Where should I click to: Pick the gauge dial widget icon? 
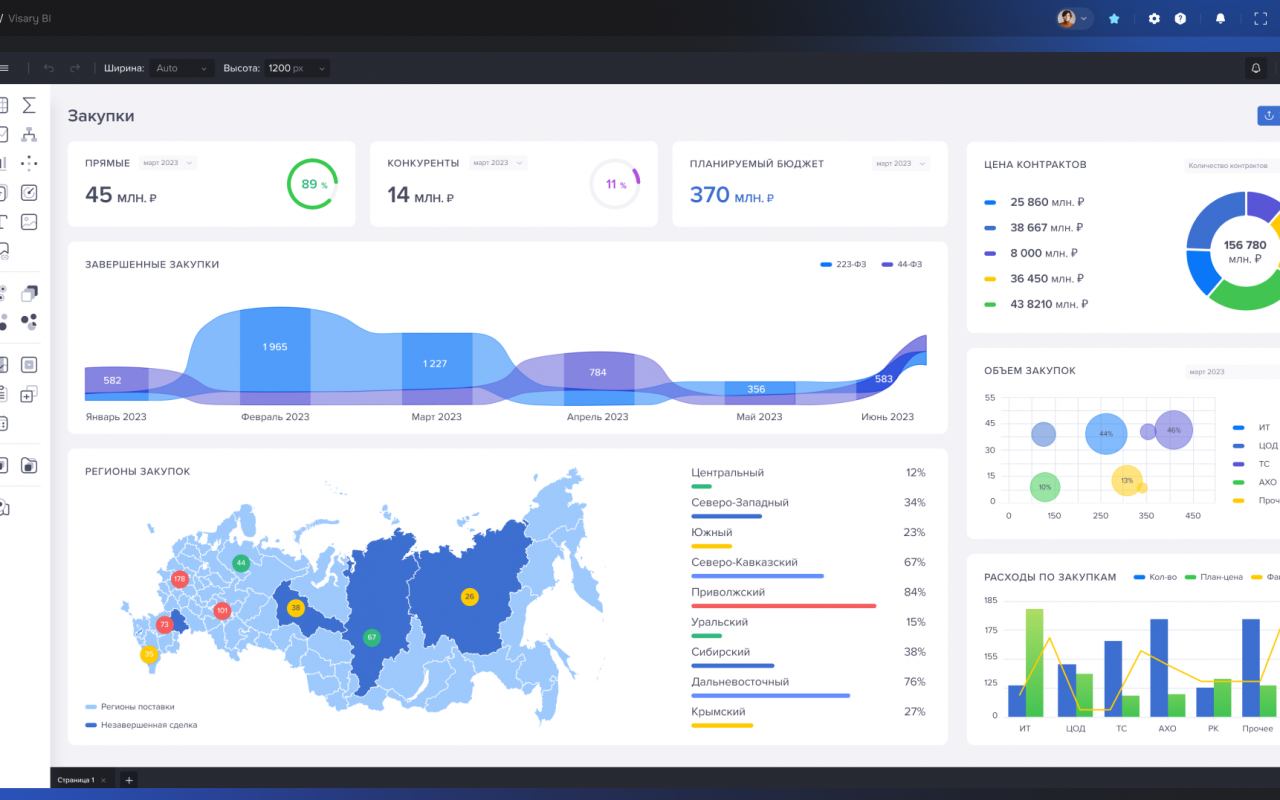29,192
